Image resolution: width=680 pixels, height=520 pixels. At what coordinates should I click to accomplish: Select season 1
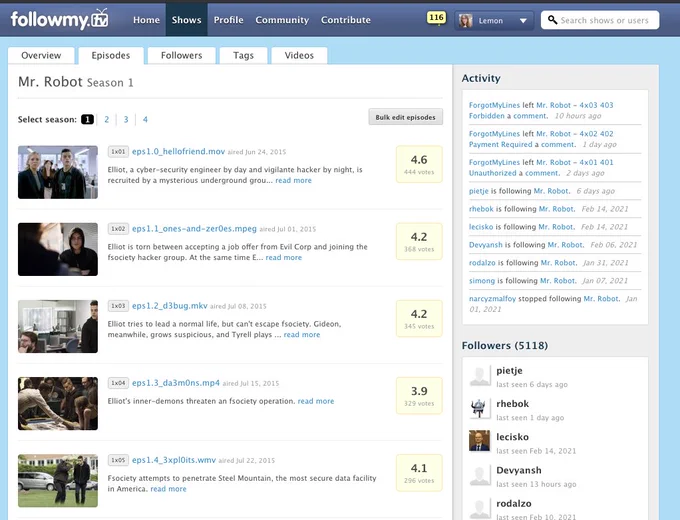[x=87, y=119]
